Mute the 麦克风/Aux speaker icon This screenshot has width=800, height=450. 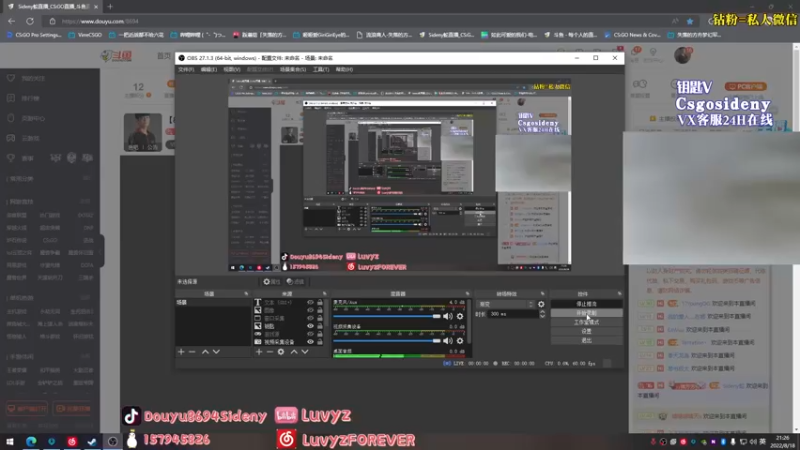448,316
